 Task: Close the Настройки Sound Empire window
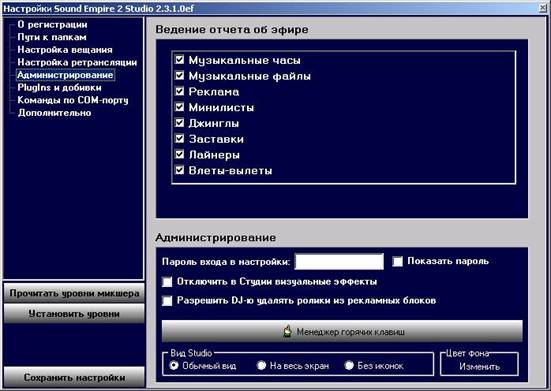click(543, 8)
